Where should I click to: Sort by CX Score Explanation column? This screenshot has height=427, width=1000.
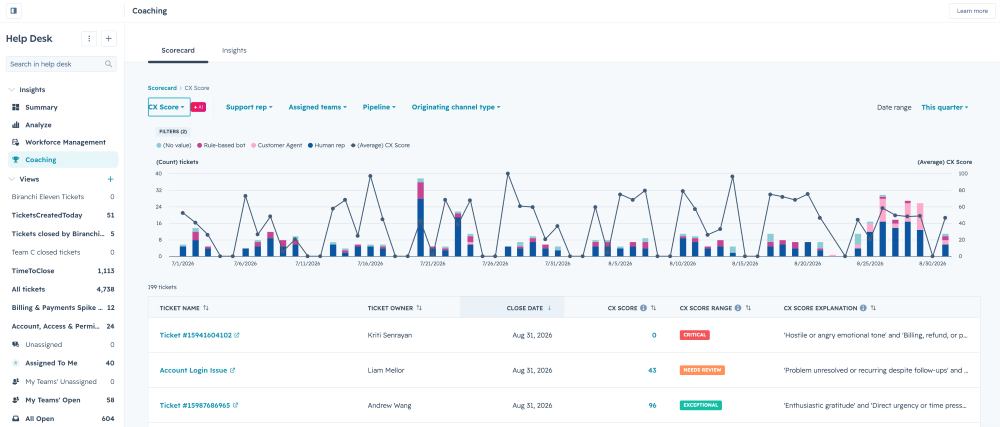coord(873,308)
